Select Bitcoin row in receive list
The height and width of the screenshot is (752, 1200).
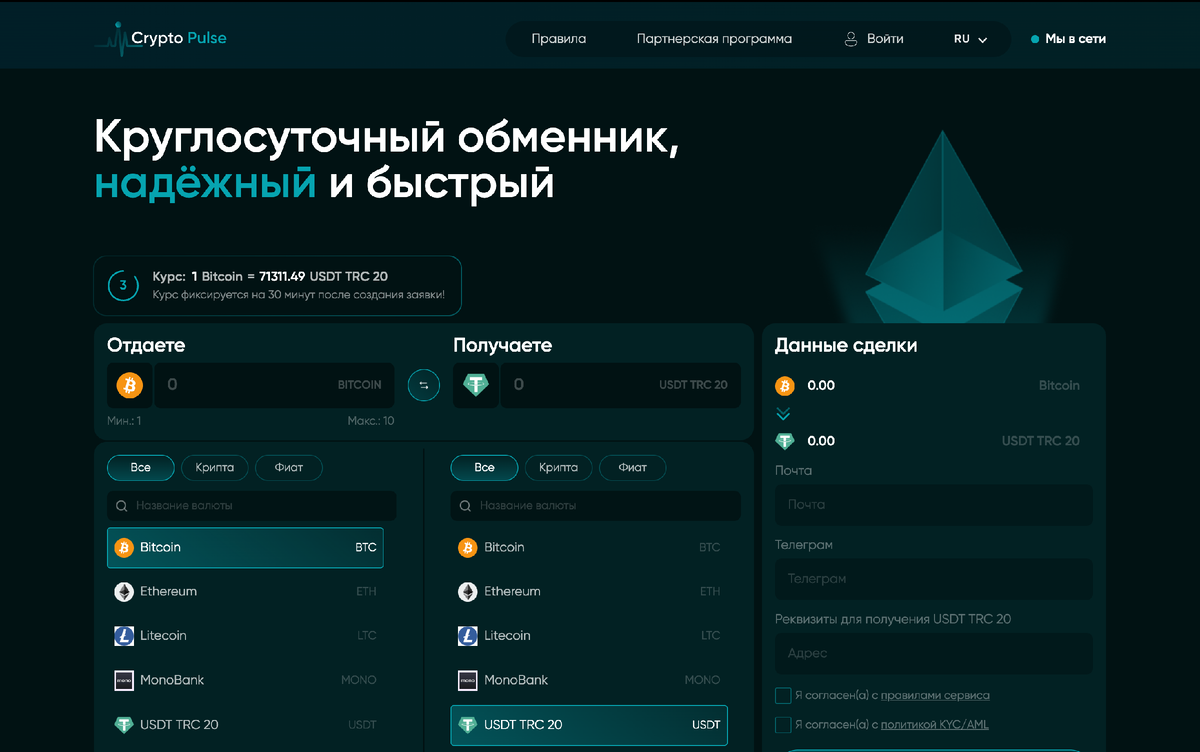click(589, 548)
